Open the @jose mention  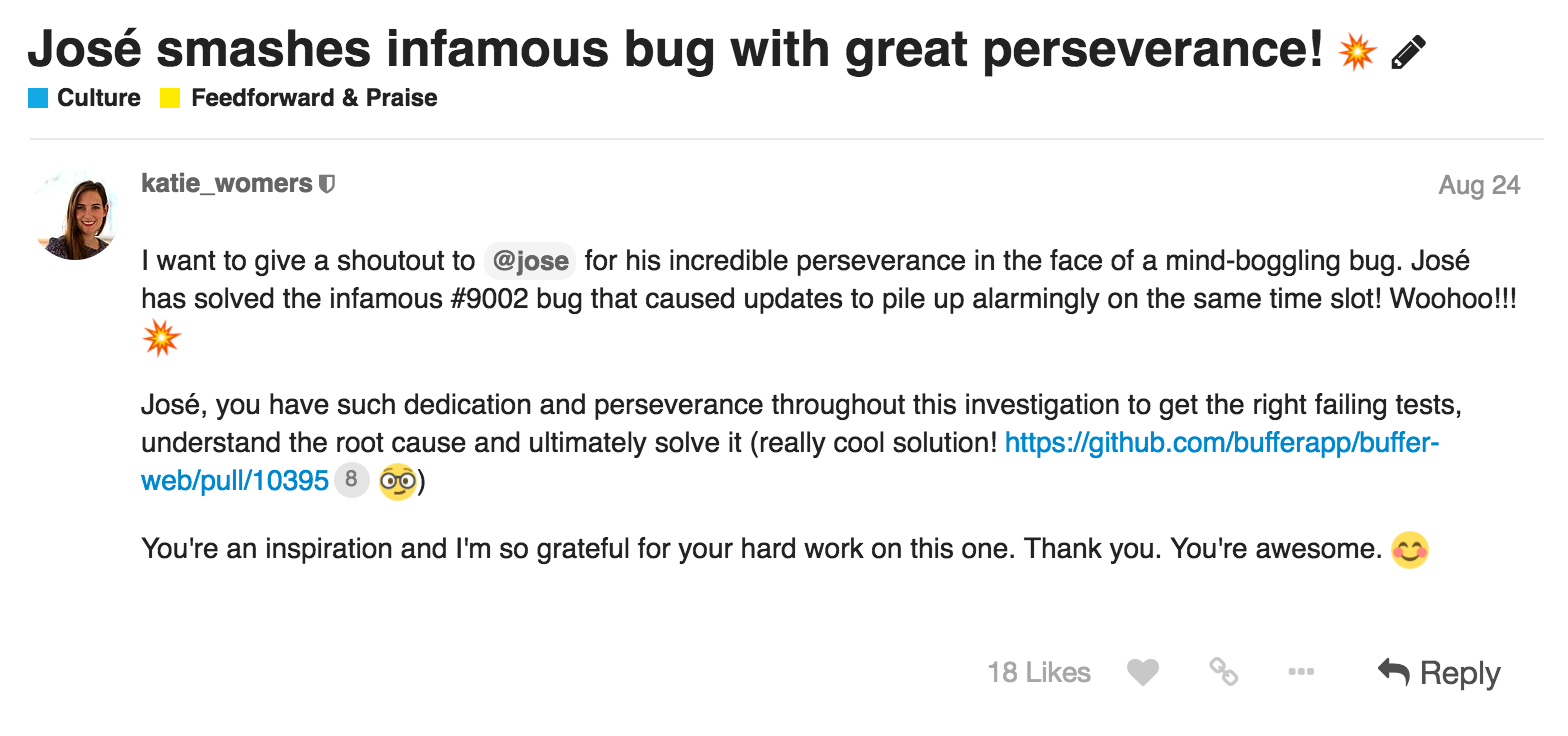pos(531,262)
